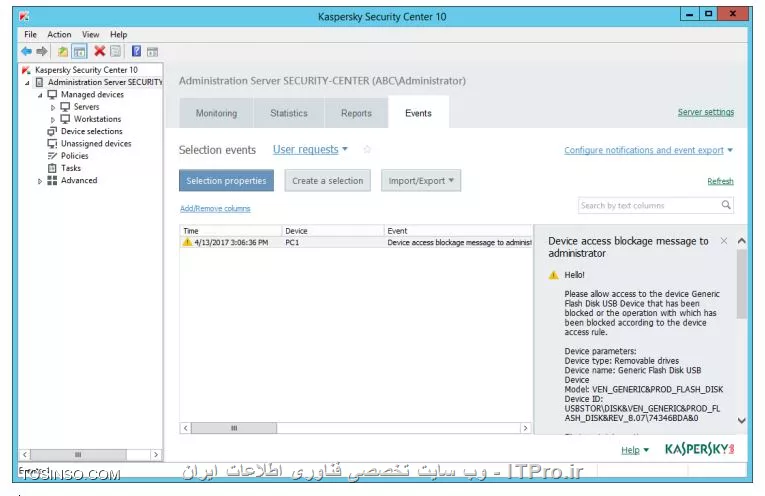Open the File menu

coord(30,34)
